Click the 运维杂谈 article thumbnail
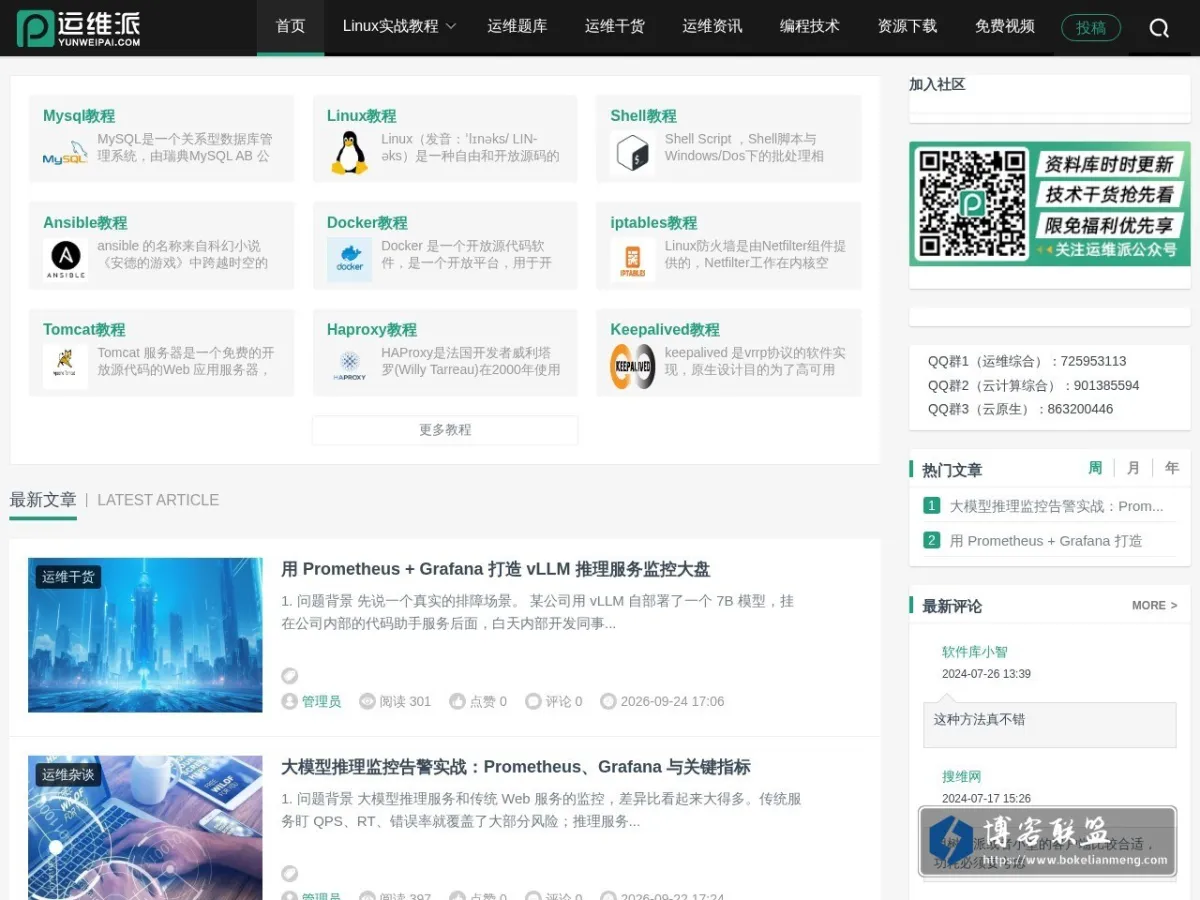1200x900 pixels. tap(145, 828)
